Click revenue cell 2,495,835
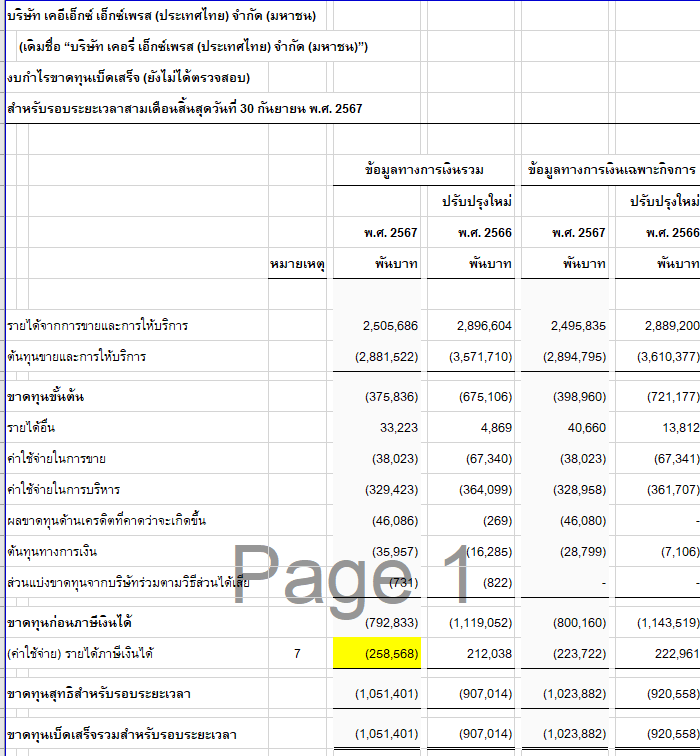Viewport: 700px width, 756px height. click(x=578, y=326)
